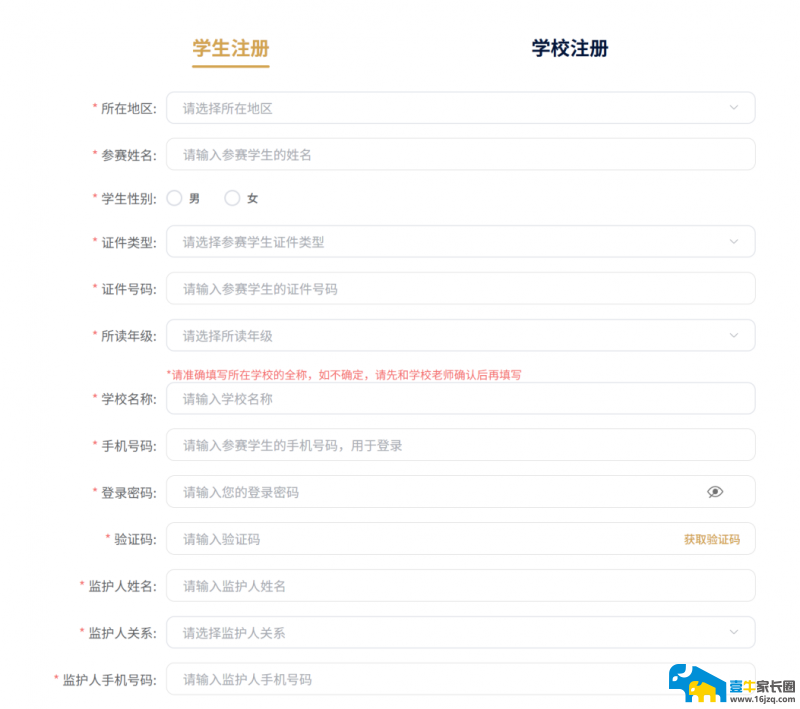
Task: Click the 监护人姓名 input field
Action: 461,586
